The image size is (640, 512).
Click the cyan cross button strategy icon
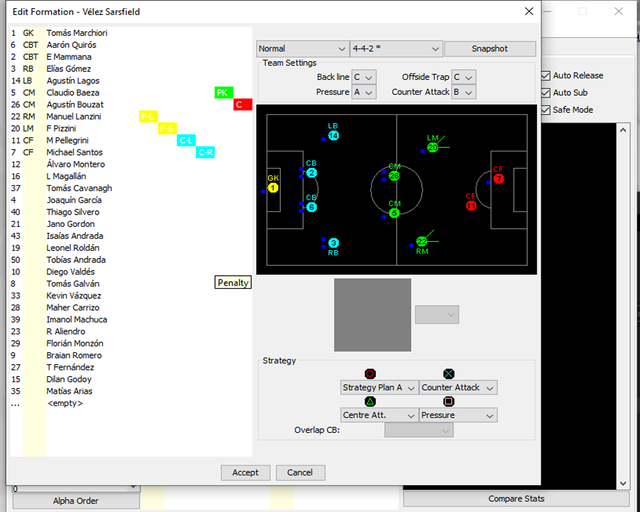click(x=449, y=374)
